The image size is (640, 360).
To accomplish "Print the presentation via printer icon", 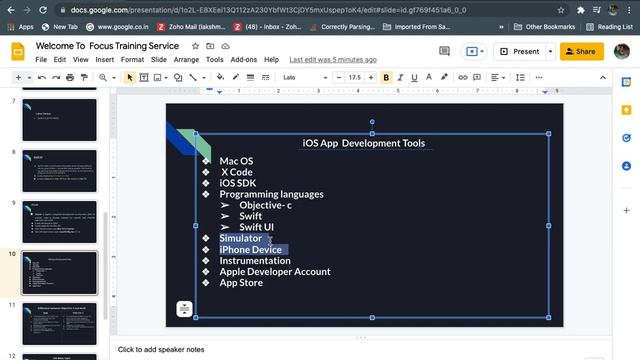I will click(x=70, y=78).
